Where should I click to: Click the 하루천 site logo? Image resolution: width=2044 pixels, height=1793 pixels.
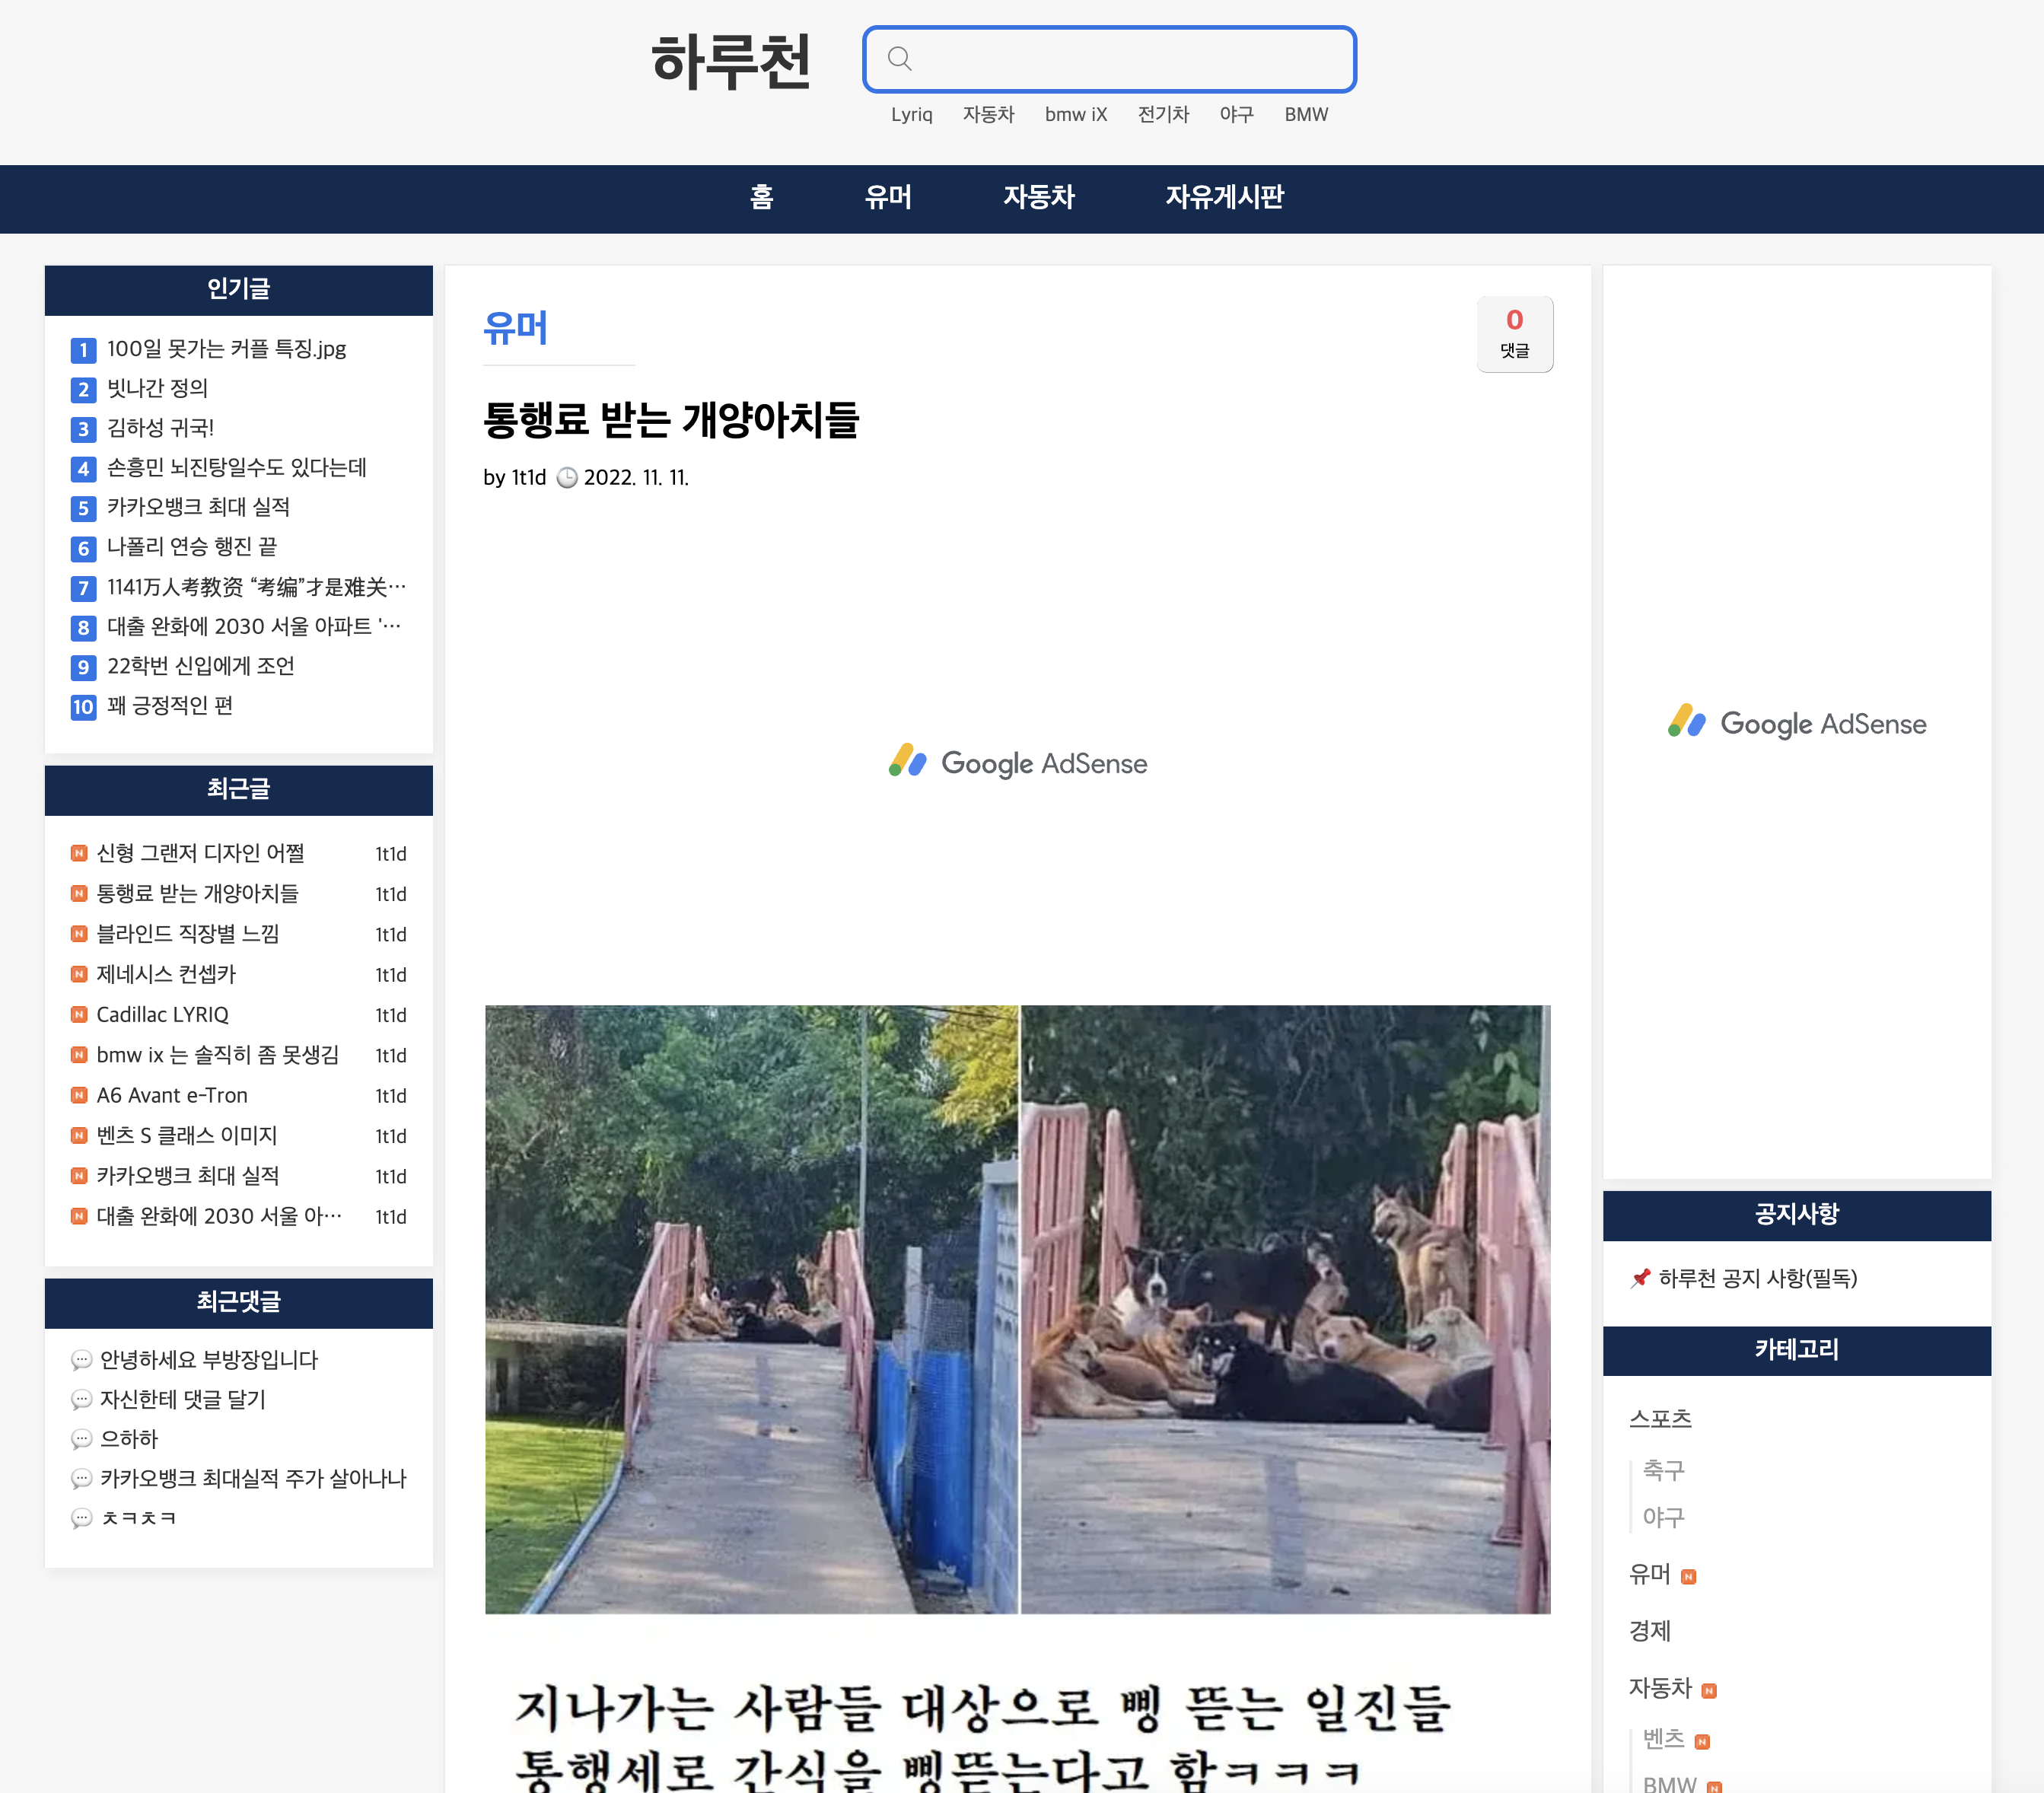(x=731, y=62)
